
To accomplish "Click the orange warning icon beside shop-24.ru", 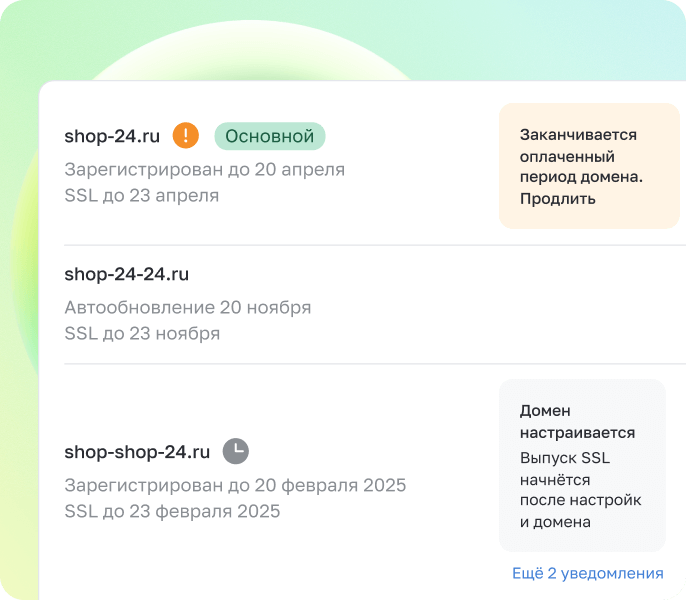I will 186,136.
